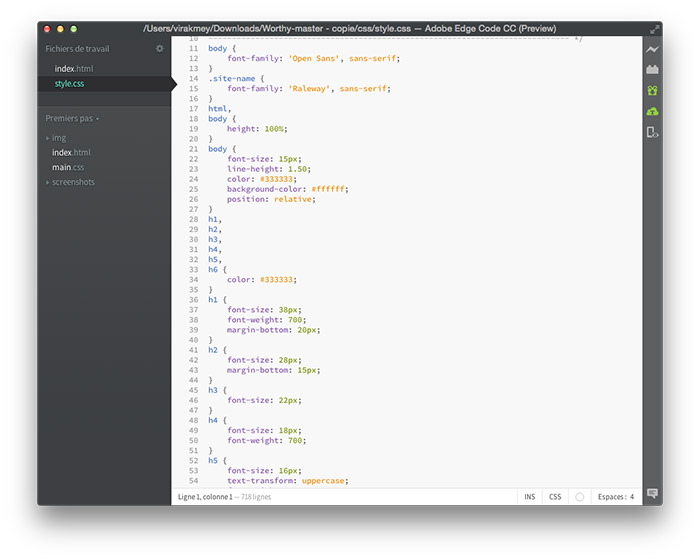Click the linting status circle indicator
This screenshot has width=700, height=559.
579,497
